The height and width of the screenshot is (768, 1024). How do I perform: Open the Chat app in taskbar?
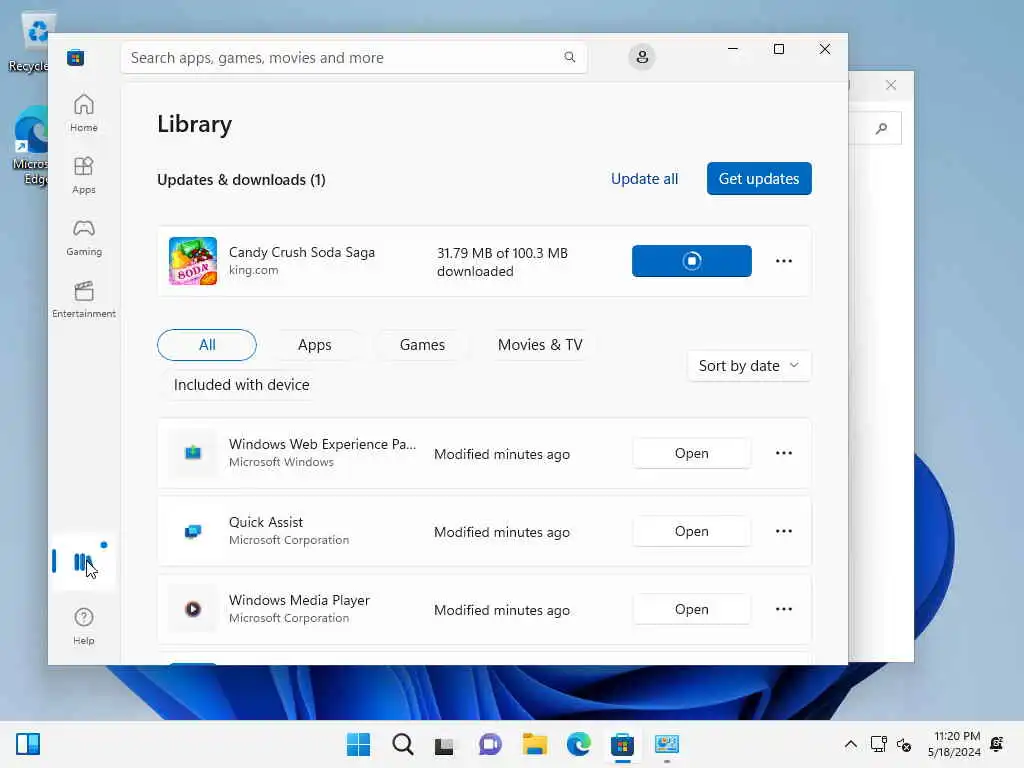(490, 744)
